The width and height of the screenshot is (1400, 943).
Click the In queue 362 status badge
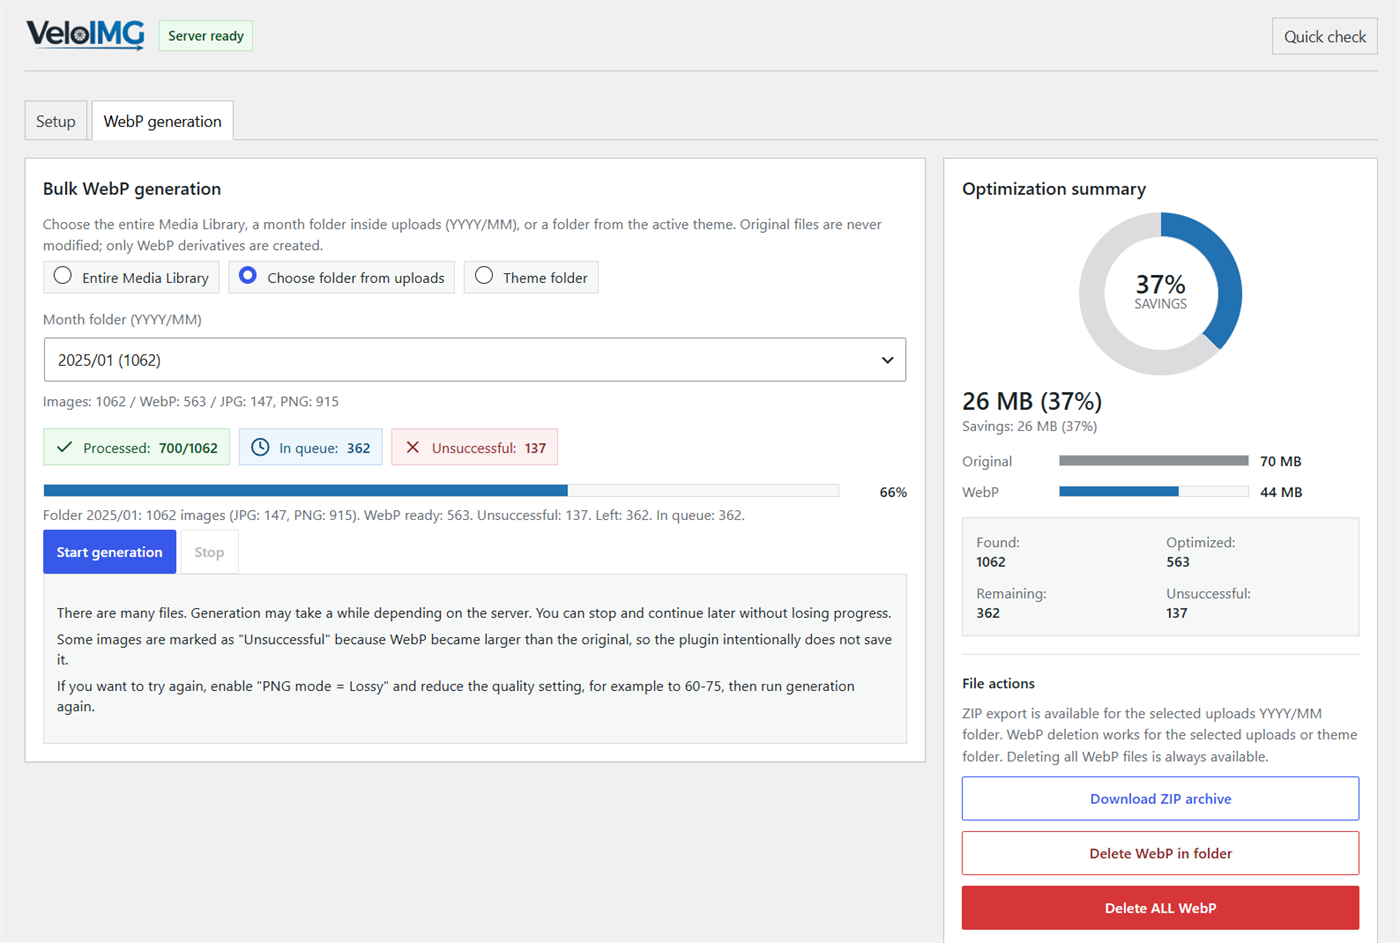tap(310, 447)
